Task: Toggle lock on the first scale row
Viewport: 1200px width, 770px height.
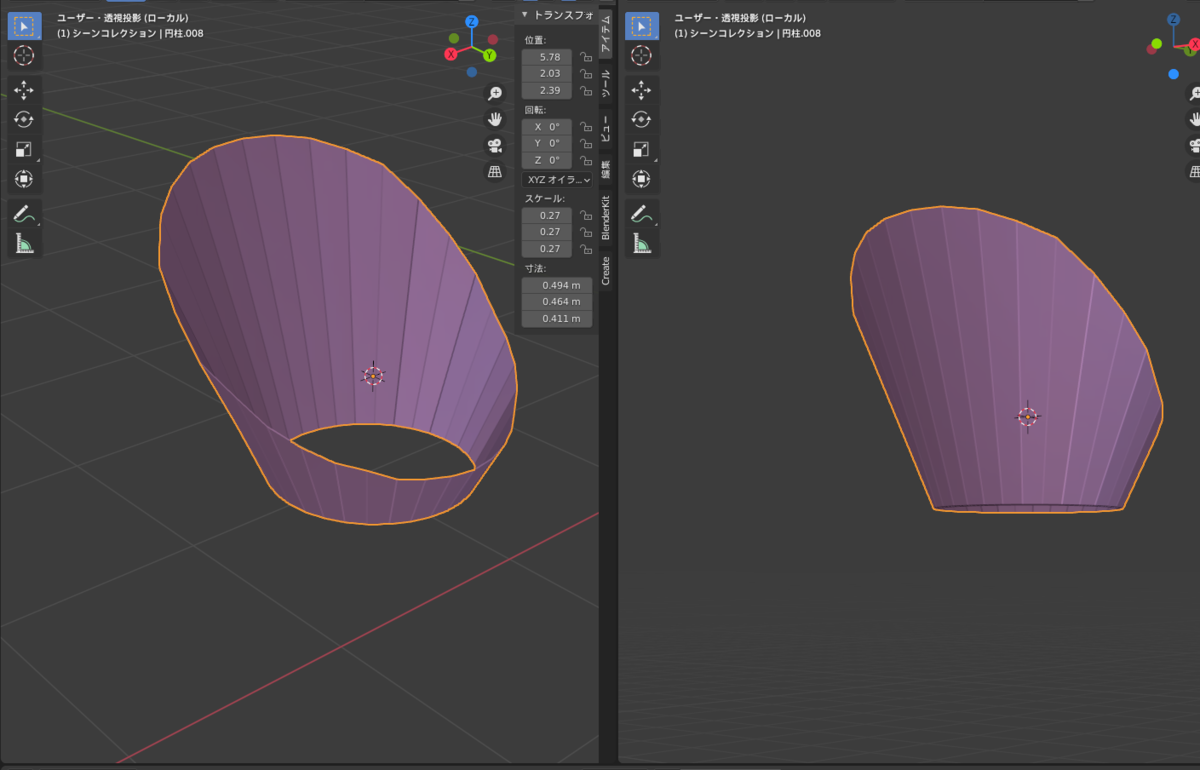Action: pos(586,215)
